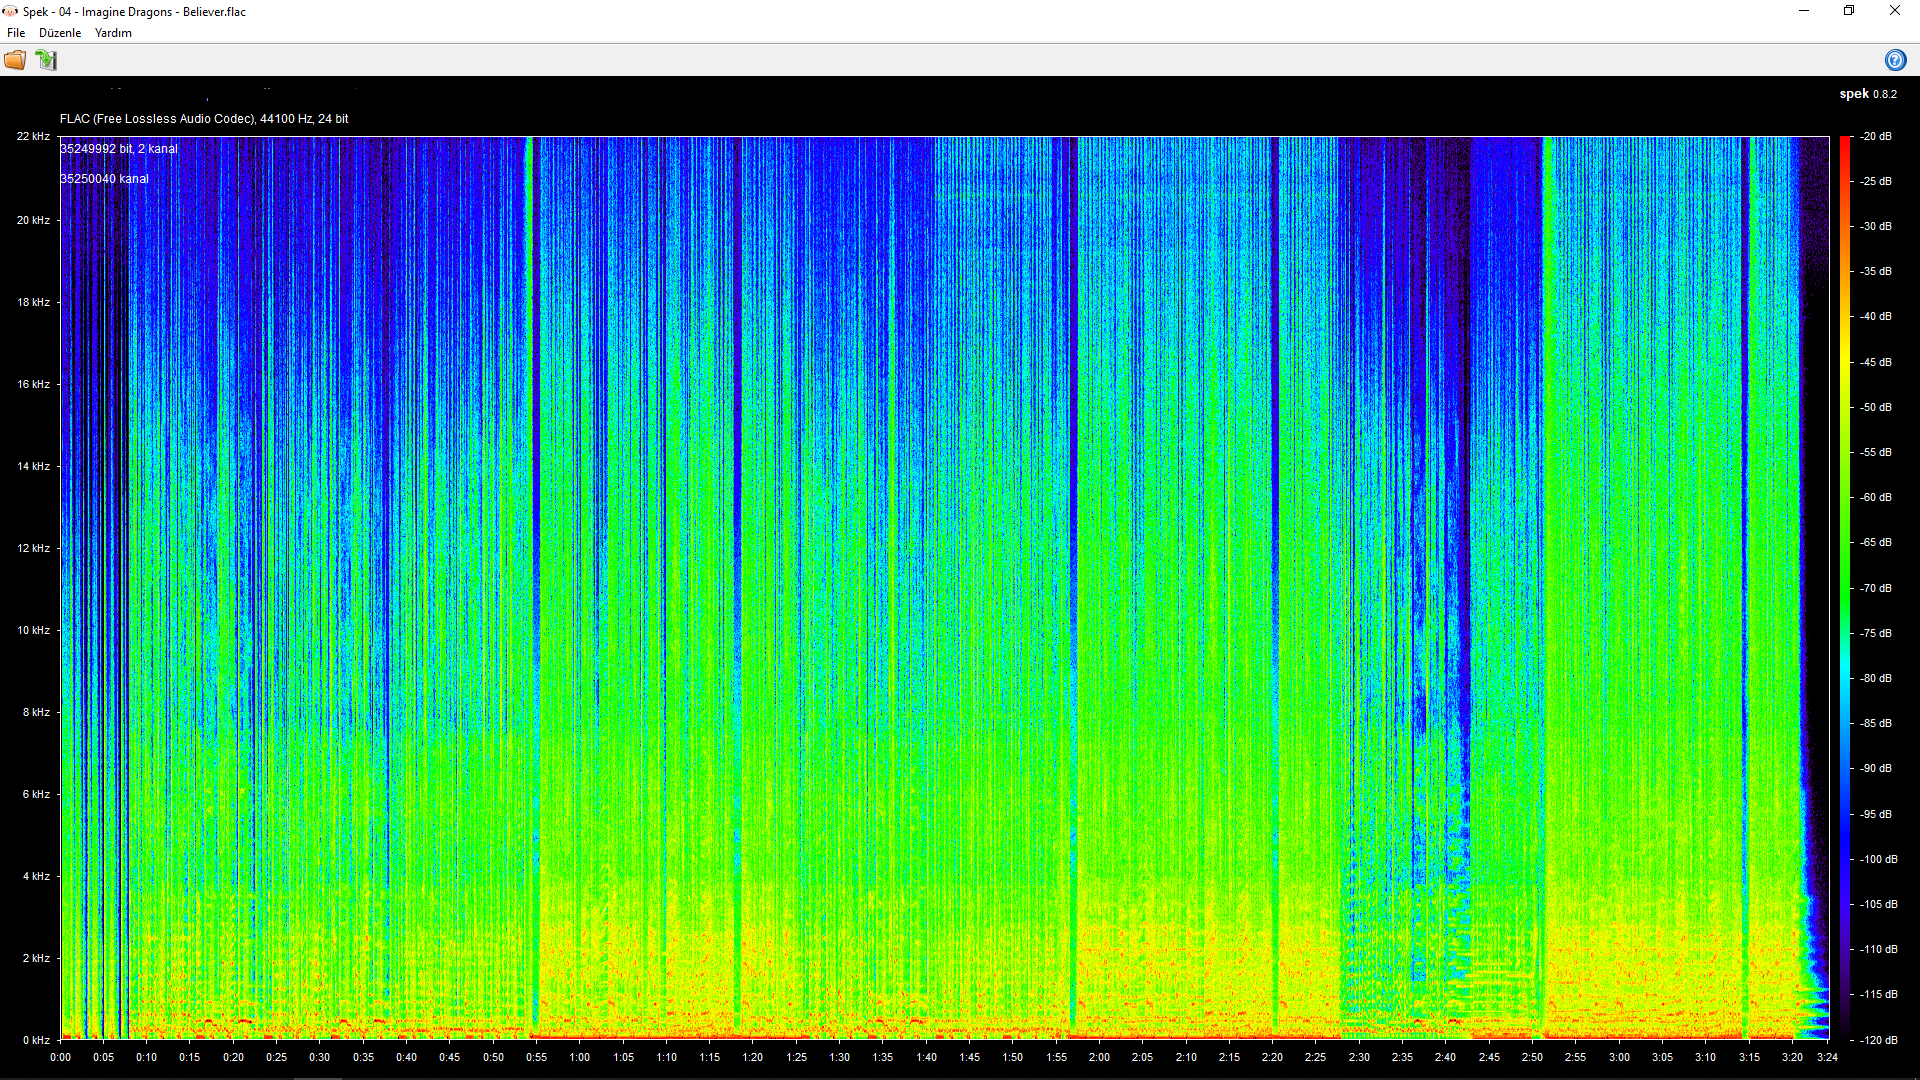Image resolution: width=1920 pixels, height=1080 pixels.
Task: Click the 2:30 time marker on the axis
Action: (1359, 1057)
